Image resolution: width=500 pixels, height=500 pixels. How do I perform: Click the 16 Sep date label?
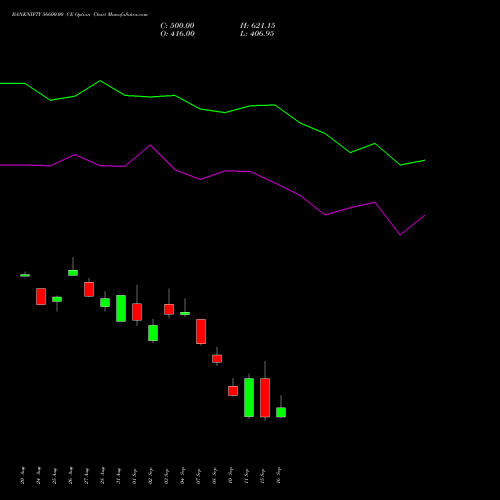[x=279, y=475]
